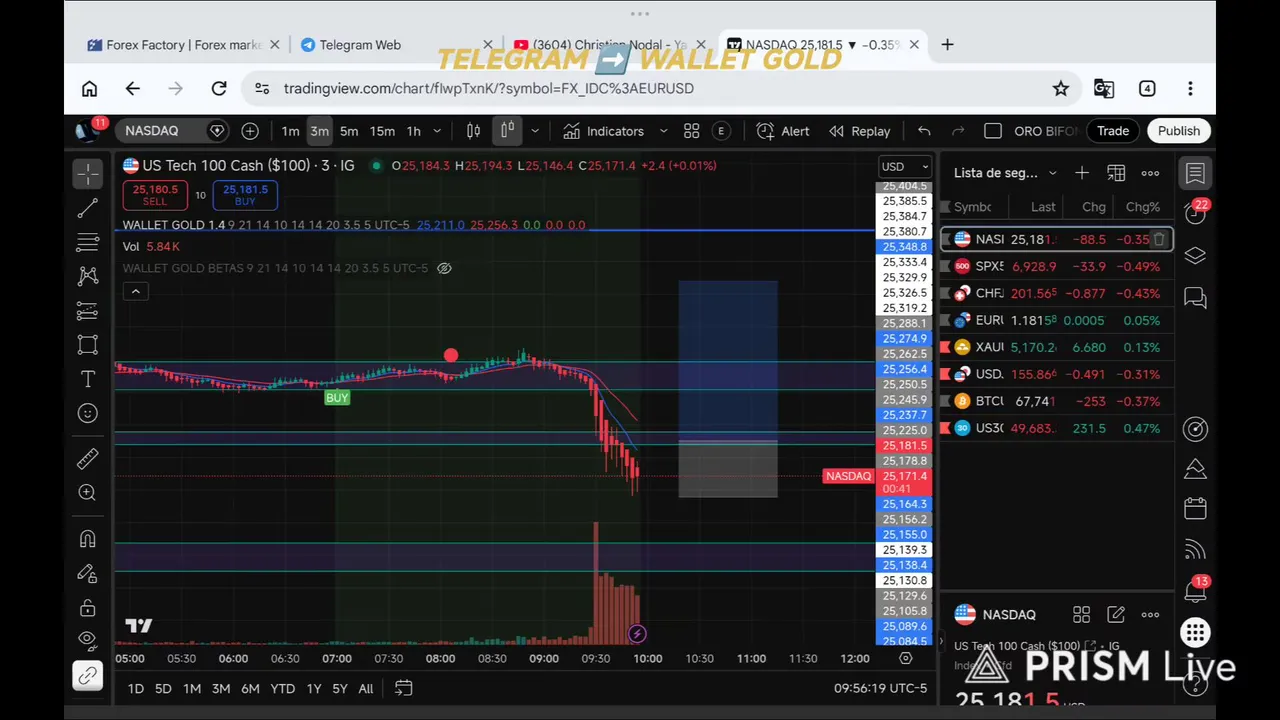Reload the page in browser
Image resolution: width=1280 pixels, height=720 pixels.
tap(219, 88)
